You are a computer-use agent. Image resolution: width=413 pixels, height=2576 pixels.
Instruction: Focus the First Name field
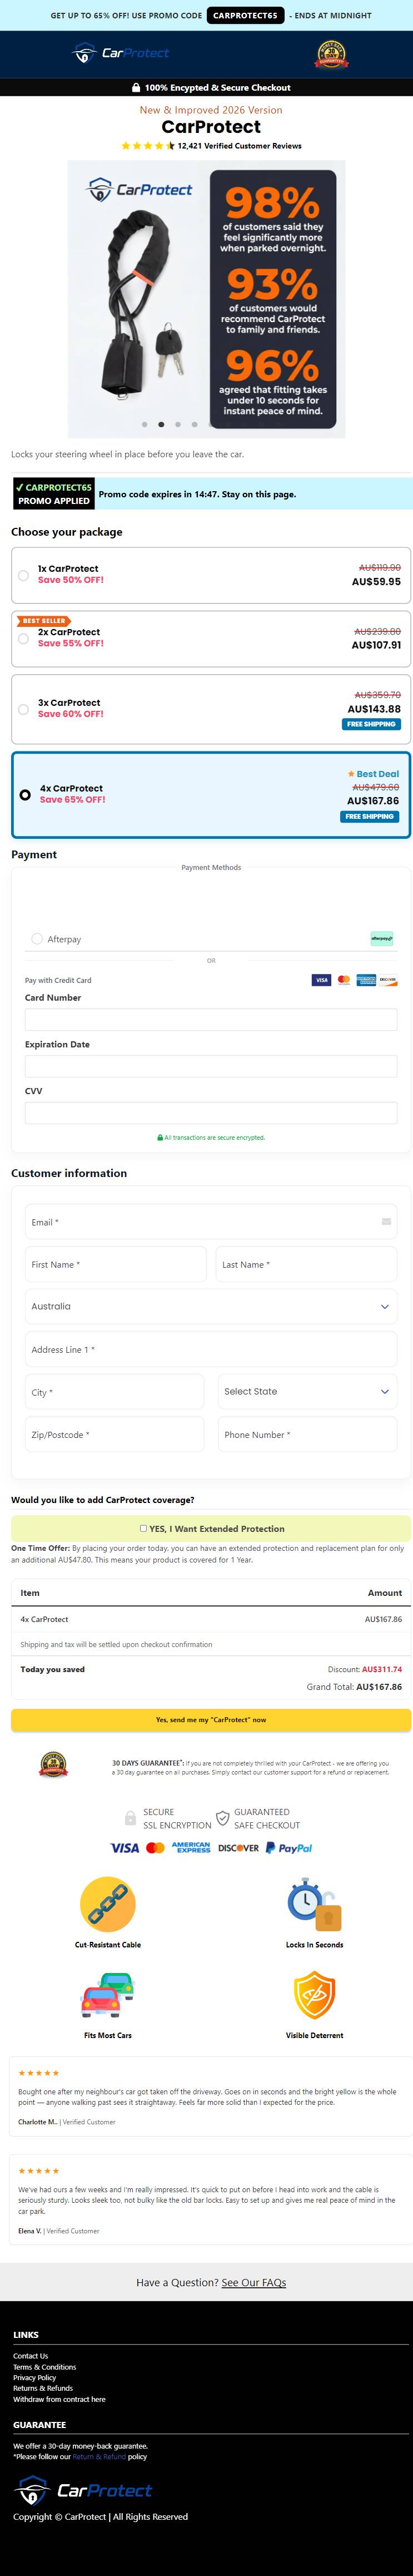pos(115,1264)
